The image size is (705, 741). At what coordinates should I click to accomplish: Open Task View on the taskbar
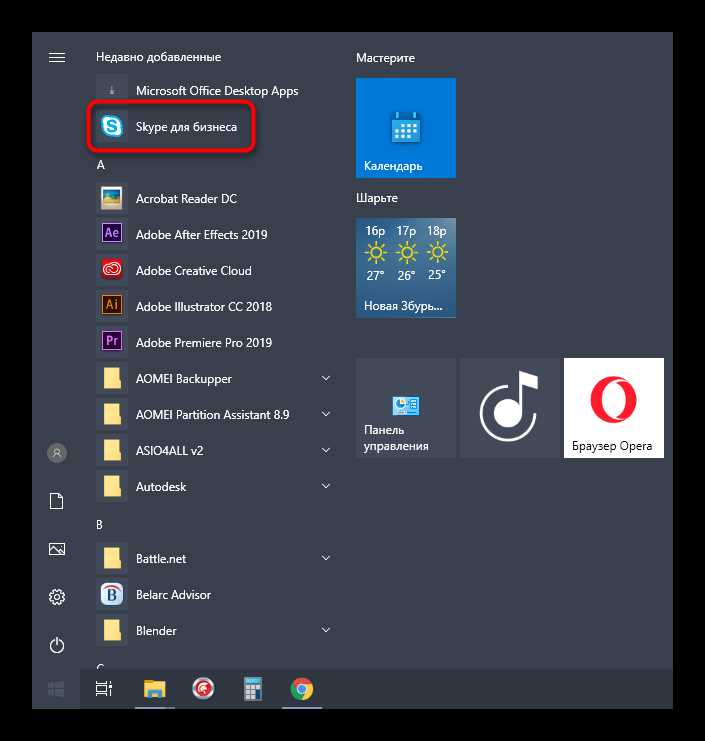[x=104, y=689]
